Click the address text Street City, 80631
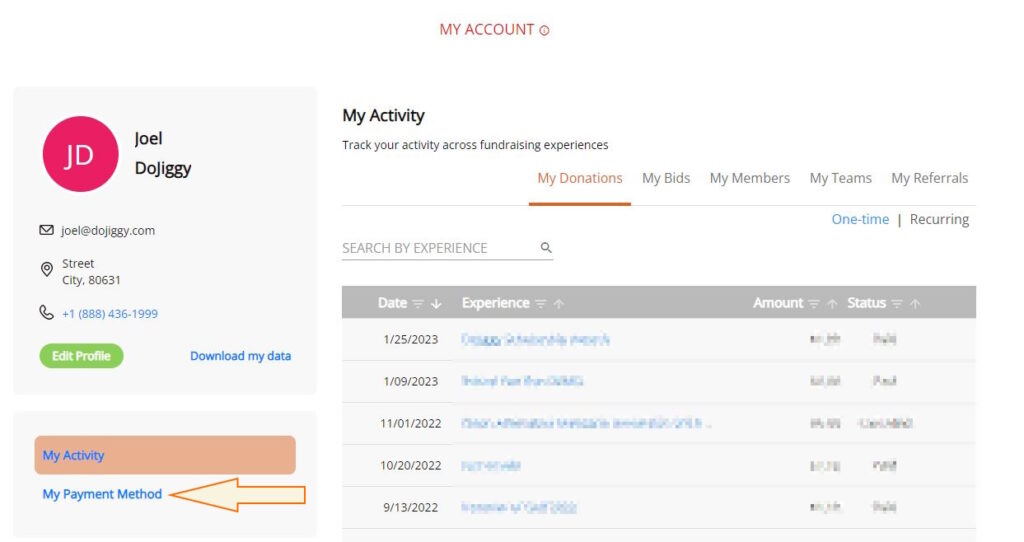1024x542 pixels. point(91,272)
